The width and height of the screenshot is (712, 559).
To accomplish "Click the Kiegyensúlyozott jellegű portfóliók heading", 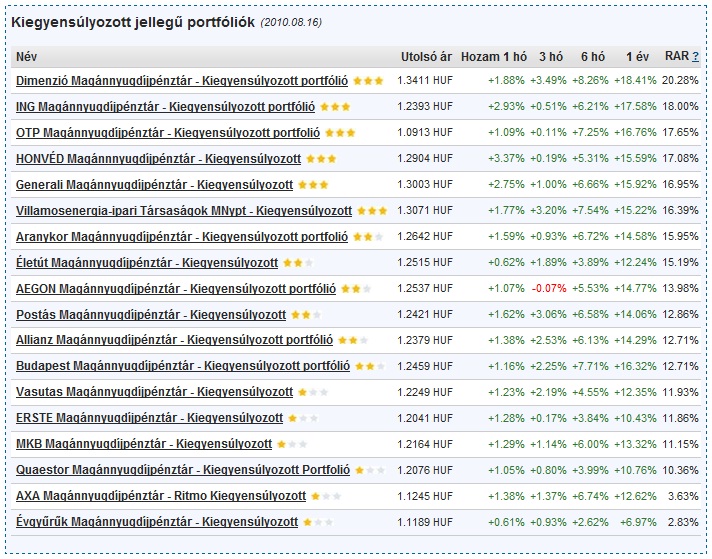I will 133,22.
